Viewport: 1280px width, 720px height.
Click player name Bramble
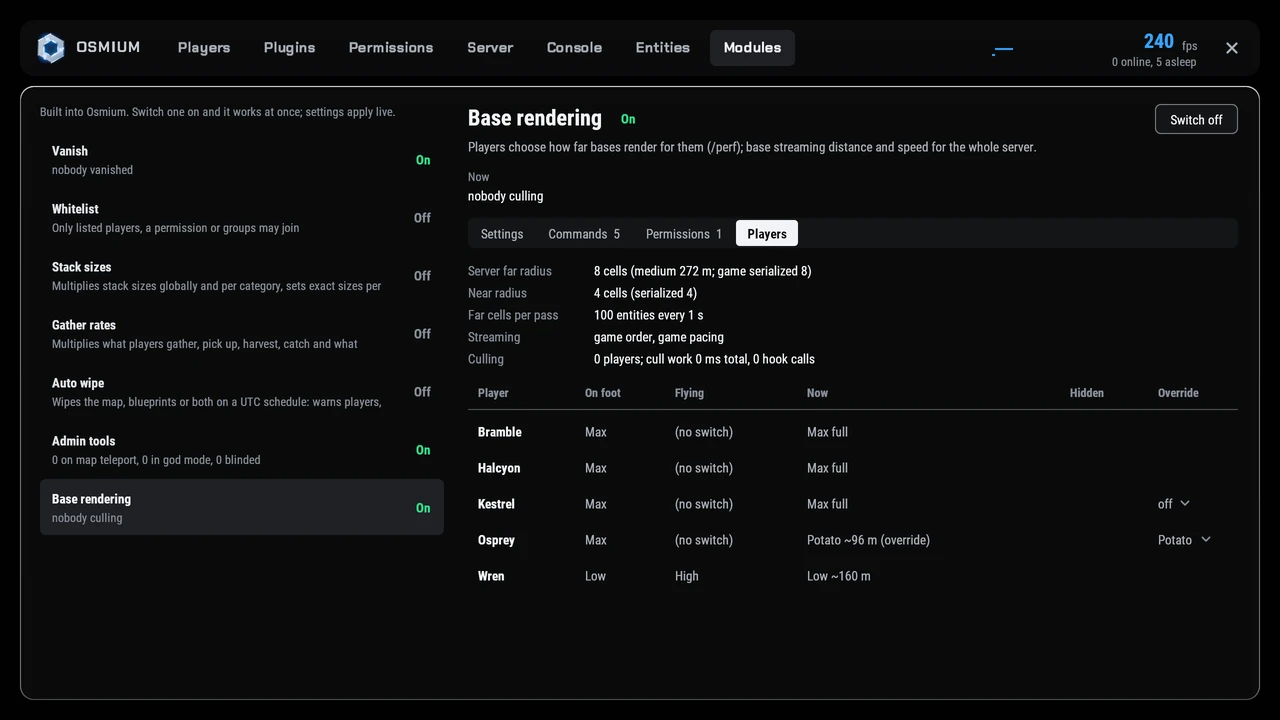[x=500, y=432]
